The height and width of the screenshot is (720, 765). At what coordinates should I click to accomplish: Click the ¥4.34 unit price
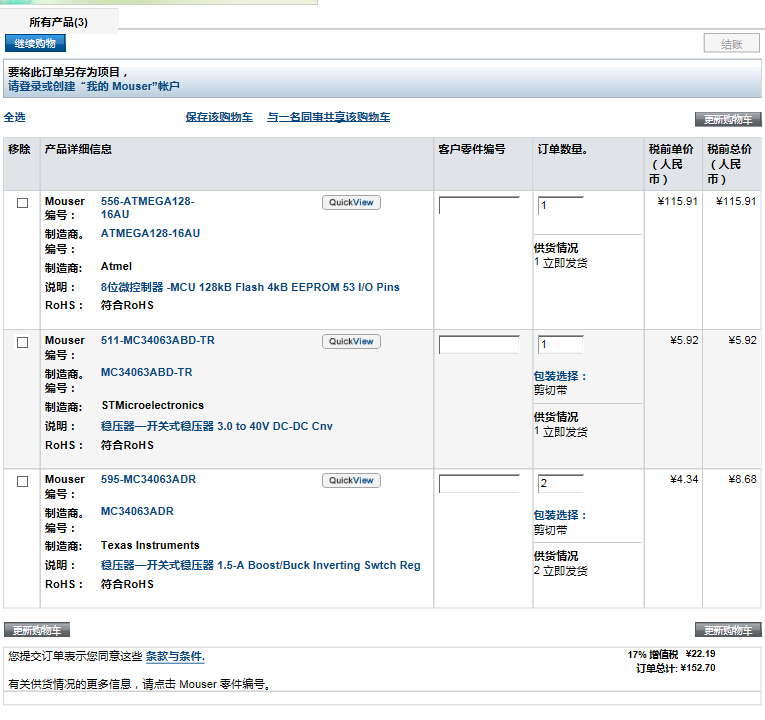pyautogui.click(x=684, y=480)
